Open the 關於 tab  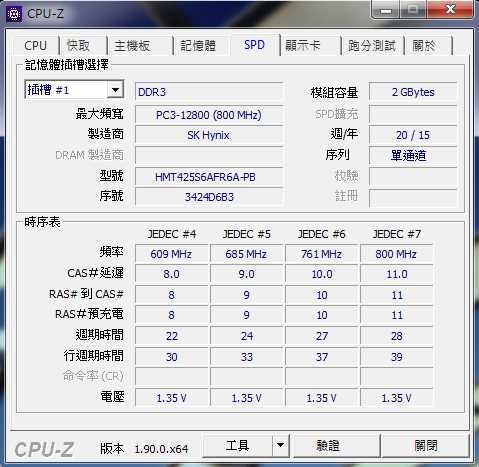424,45
